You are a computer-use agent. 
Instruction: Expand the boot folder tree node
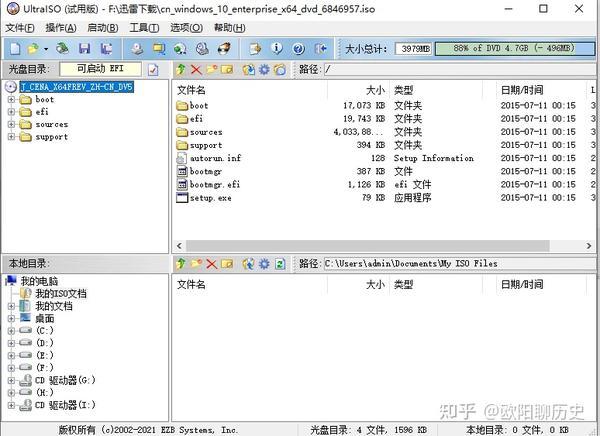[11, 100]
